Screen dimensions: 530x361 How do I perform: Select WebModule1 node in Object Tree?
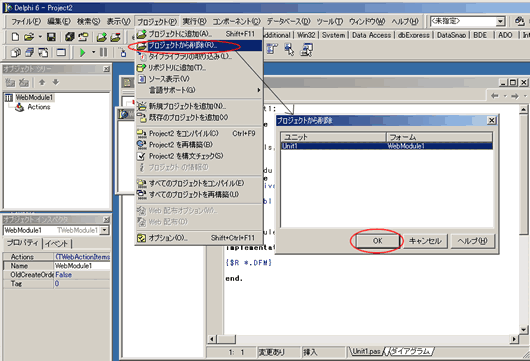coord(34,98)
